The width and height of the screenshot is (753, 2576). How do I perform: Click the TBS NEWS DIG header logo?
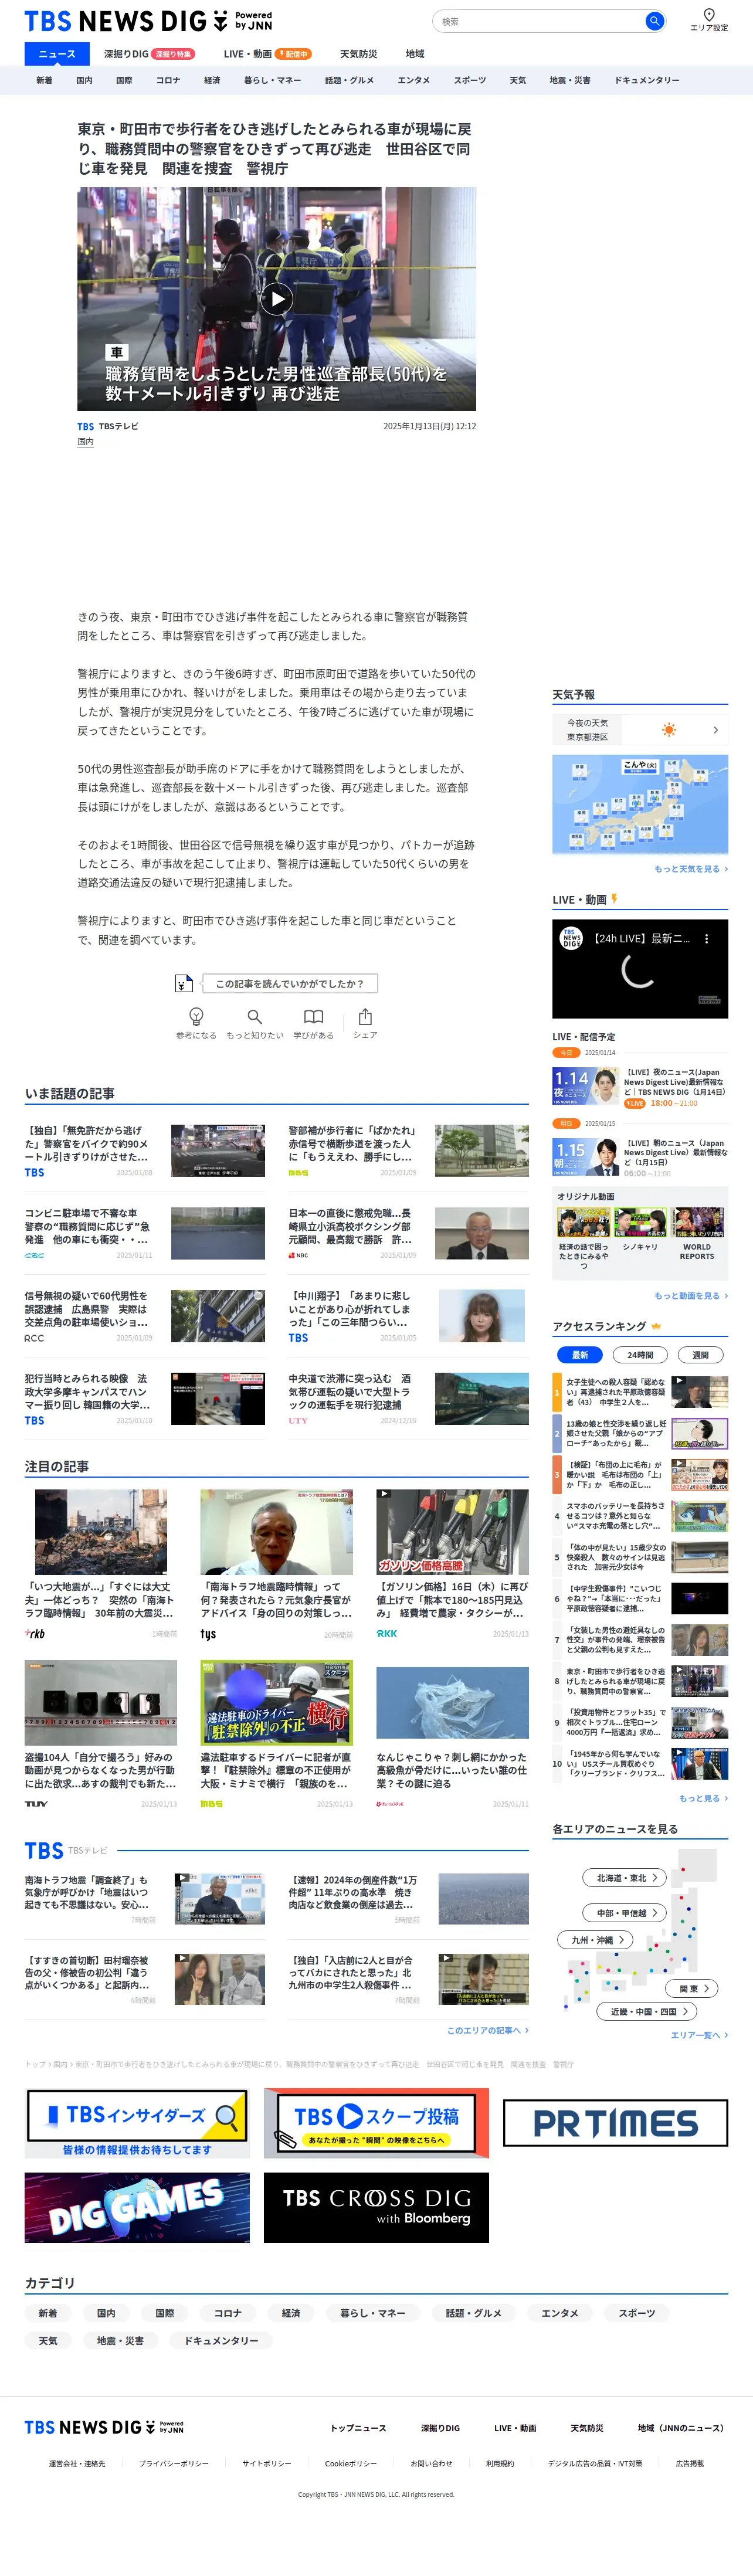click(148, 21)
